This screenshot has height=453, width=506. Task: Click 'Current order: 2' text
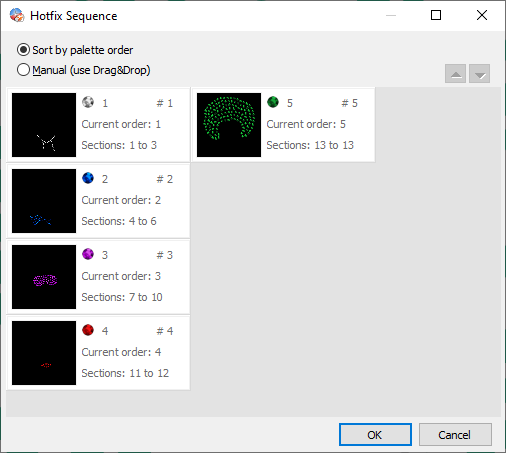point(121,200)
